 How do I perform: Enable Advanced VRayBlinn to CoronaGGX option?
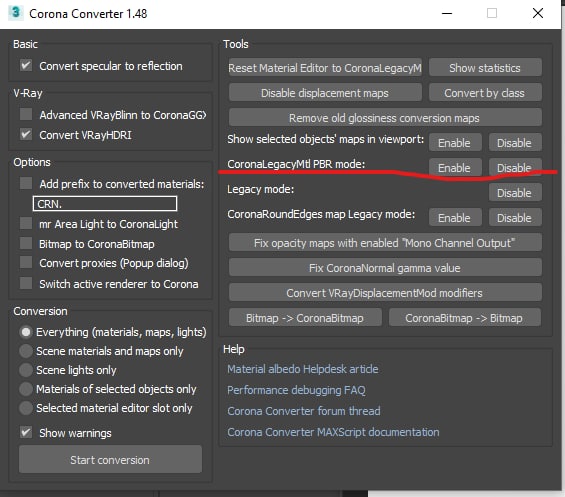coord(26,115)
